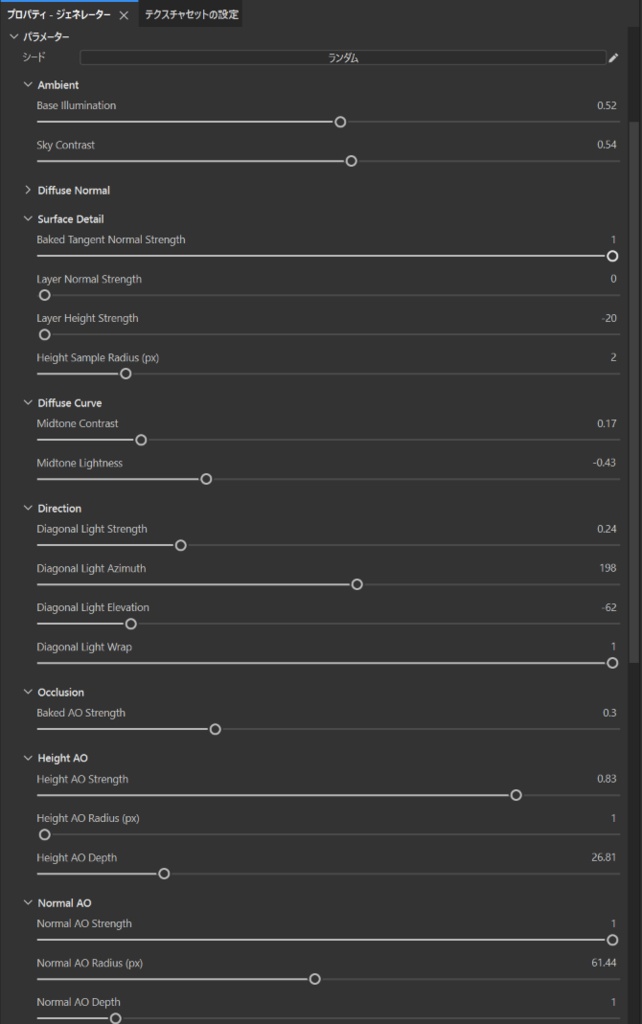Click the Height Sample Radius value 2
Viewport: 642px width, 1024px height.
tap(613, 357)
